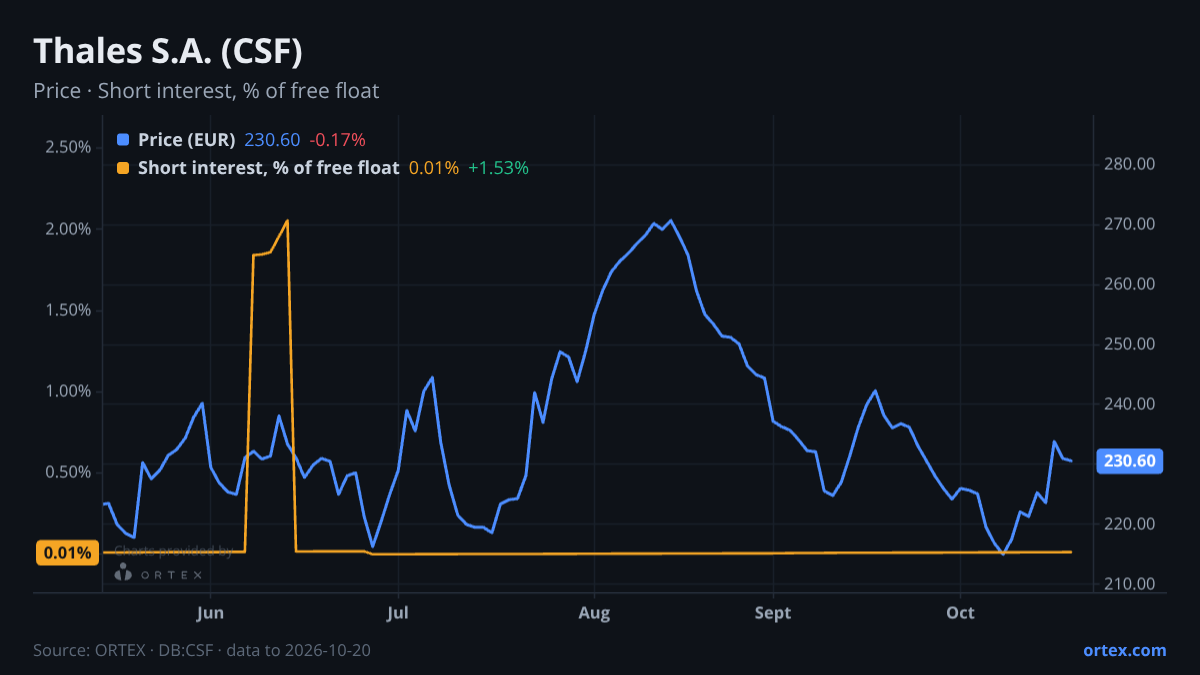Image resolution: width=1200 pixels, height=675 pixels.
Task: Click the short interest spike peak in June
Action: pos(288,221)
